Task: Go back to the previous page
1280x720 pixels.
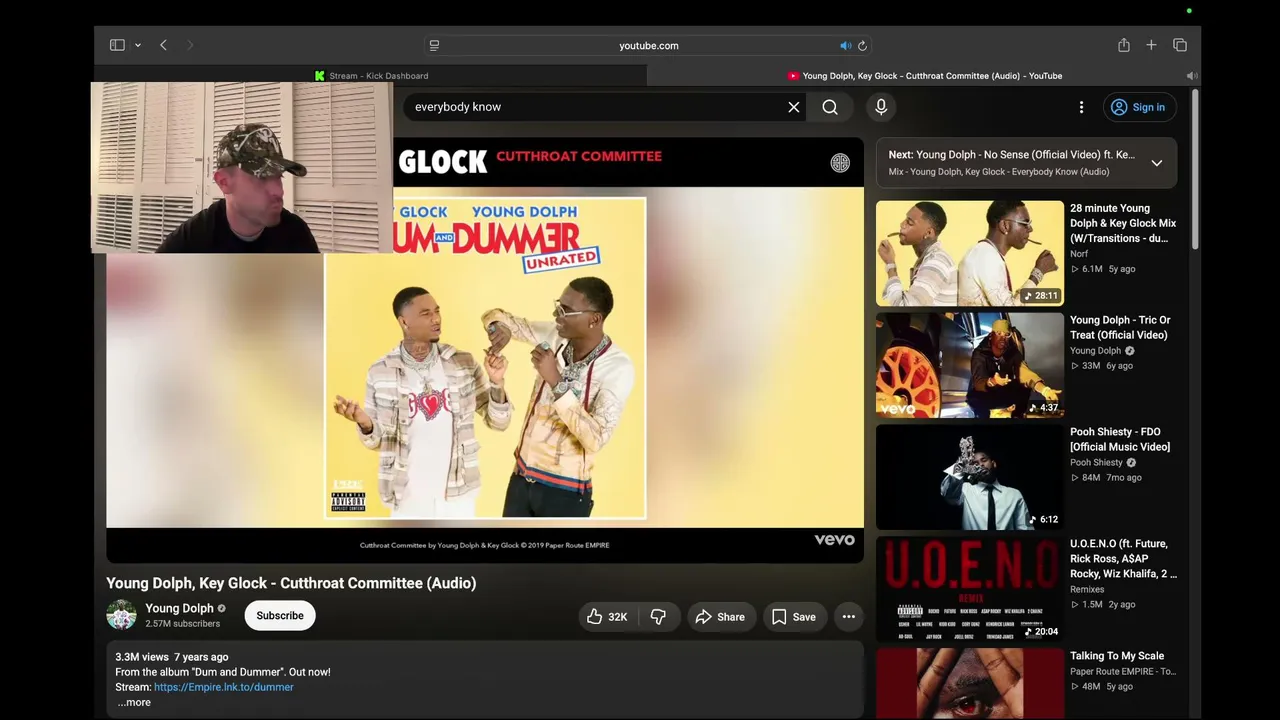Action: point(163,45)
